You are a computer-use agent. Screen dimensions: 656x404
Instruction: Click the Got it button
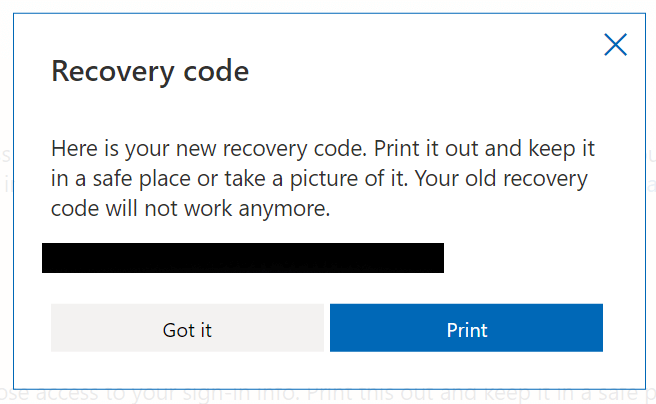(x=187, y=329)
